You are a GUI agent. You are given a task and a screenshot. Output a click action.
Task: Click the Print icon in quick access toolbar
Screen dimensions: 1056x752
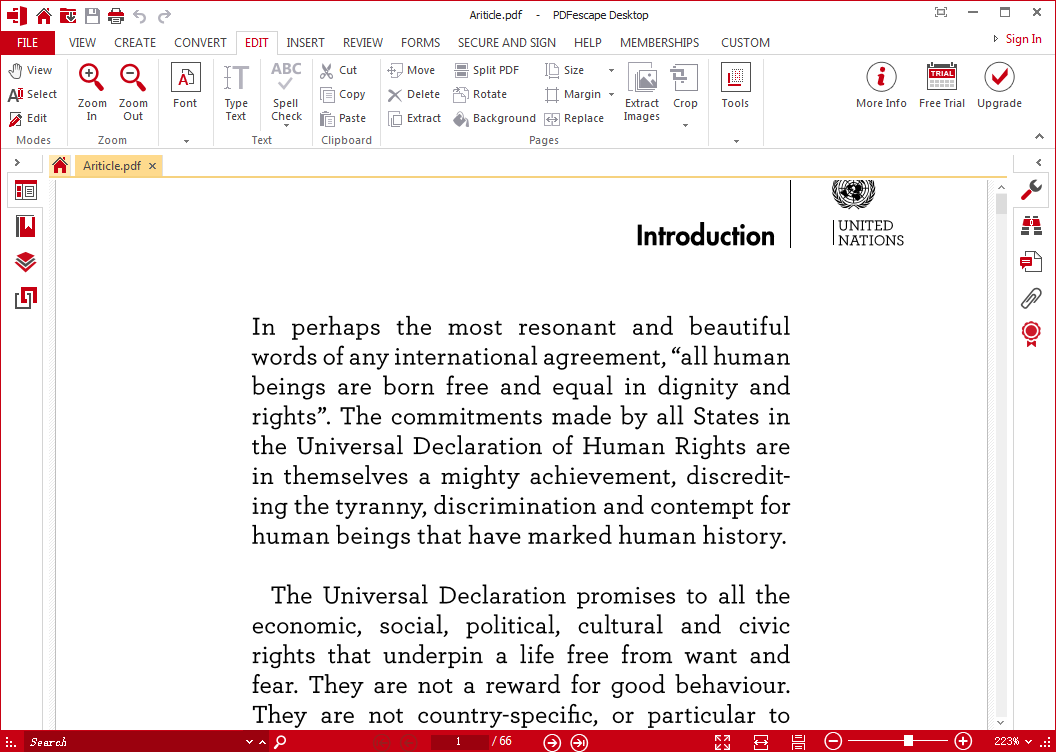click(116, 15)
